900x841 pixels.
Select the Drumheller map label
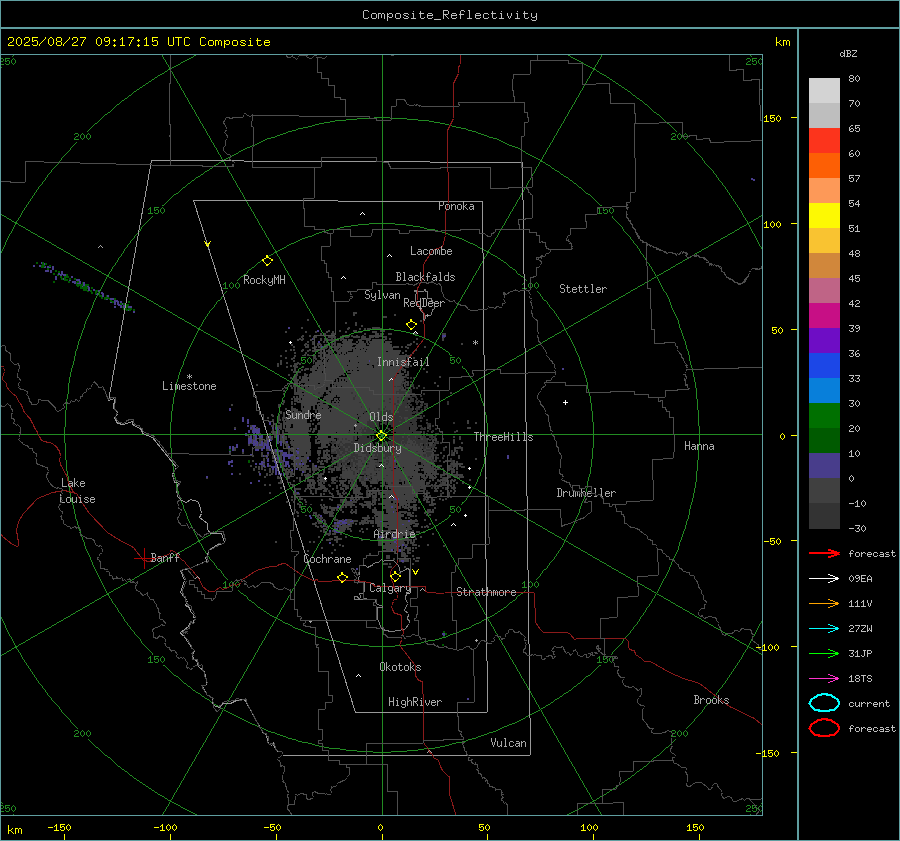click(x=586, y=493)
